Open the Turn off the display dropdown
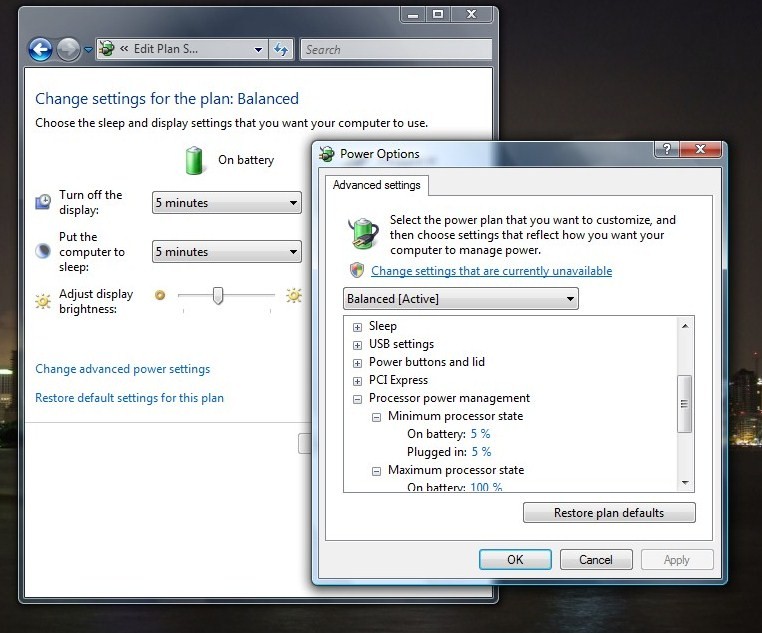The height and width of the screenshot is (633, 762). 226,203
